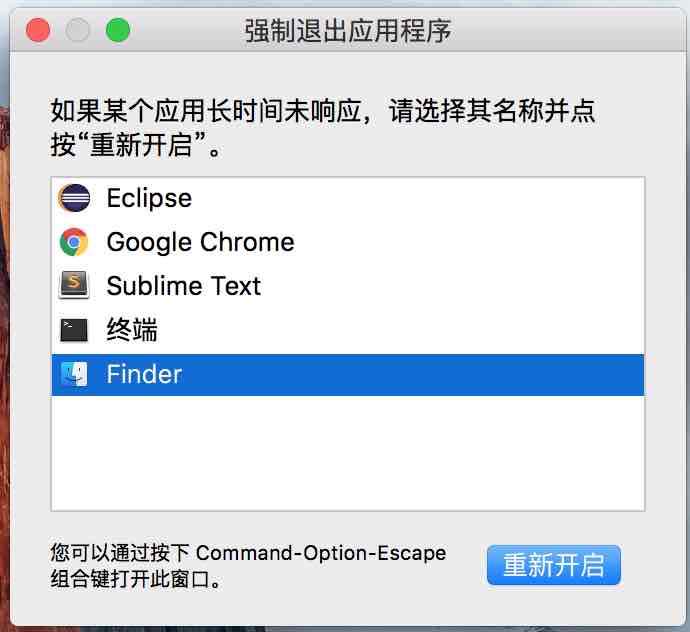Click the green zoom window button
Screen dimensions: 690x632
click(118, 30)
